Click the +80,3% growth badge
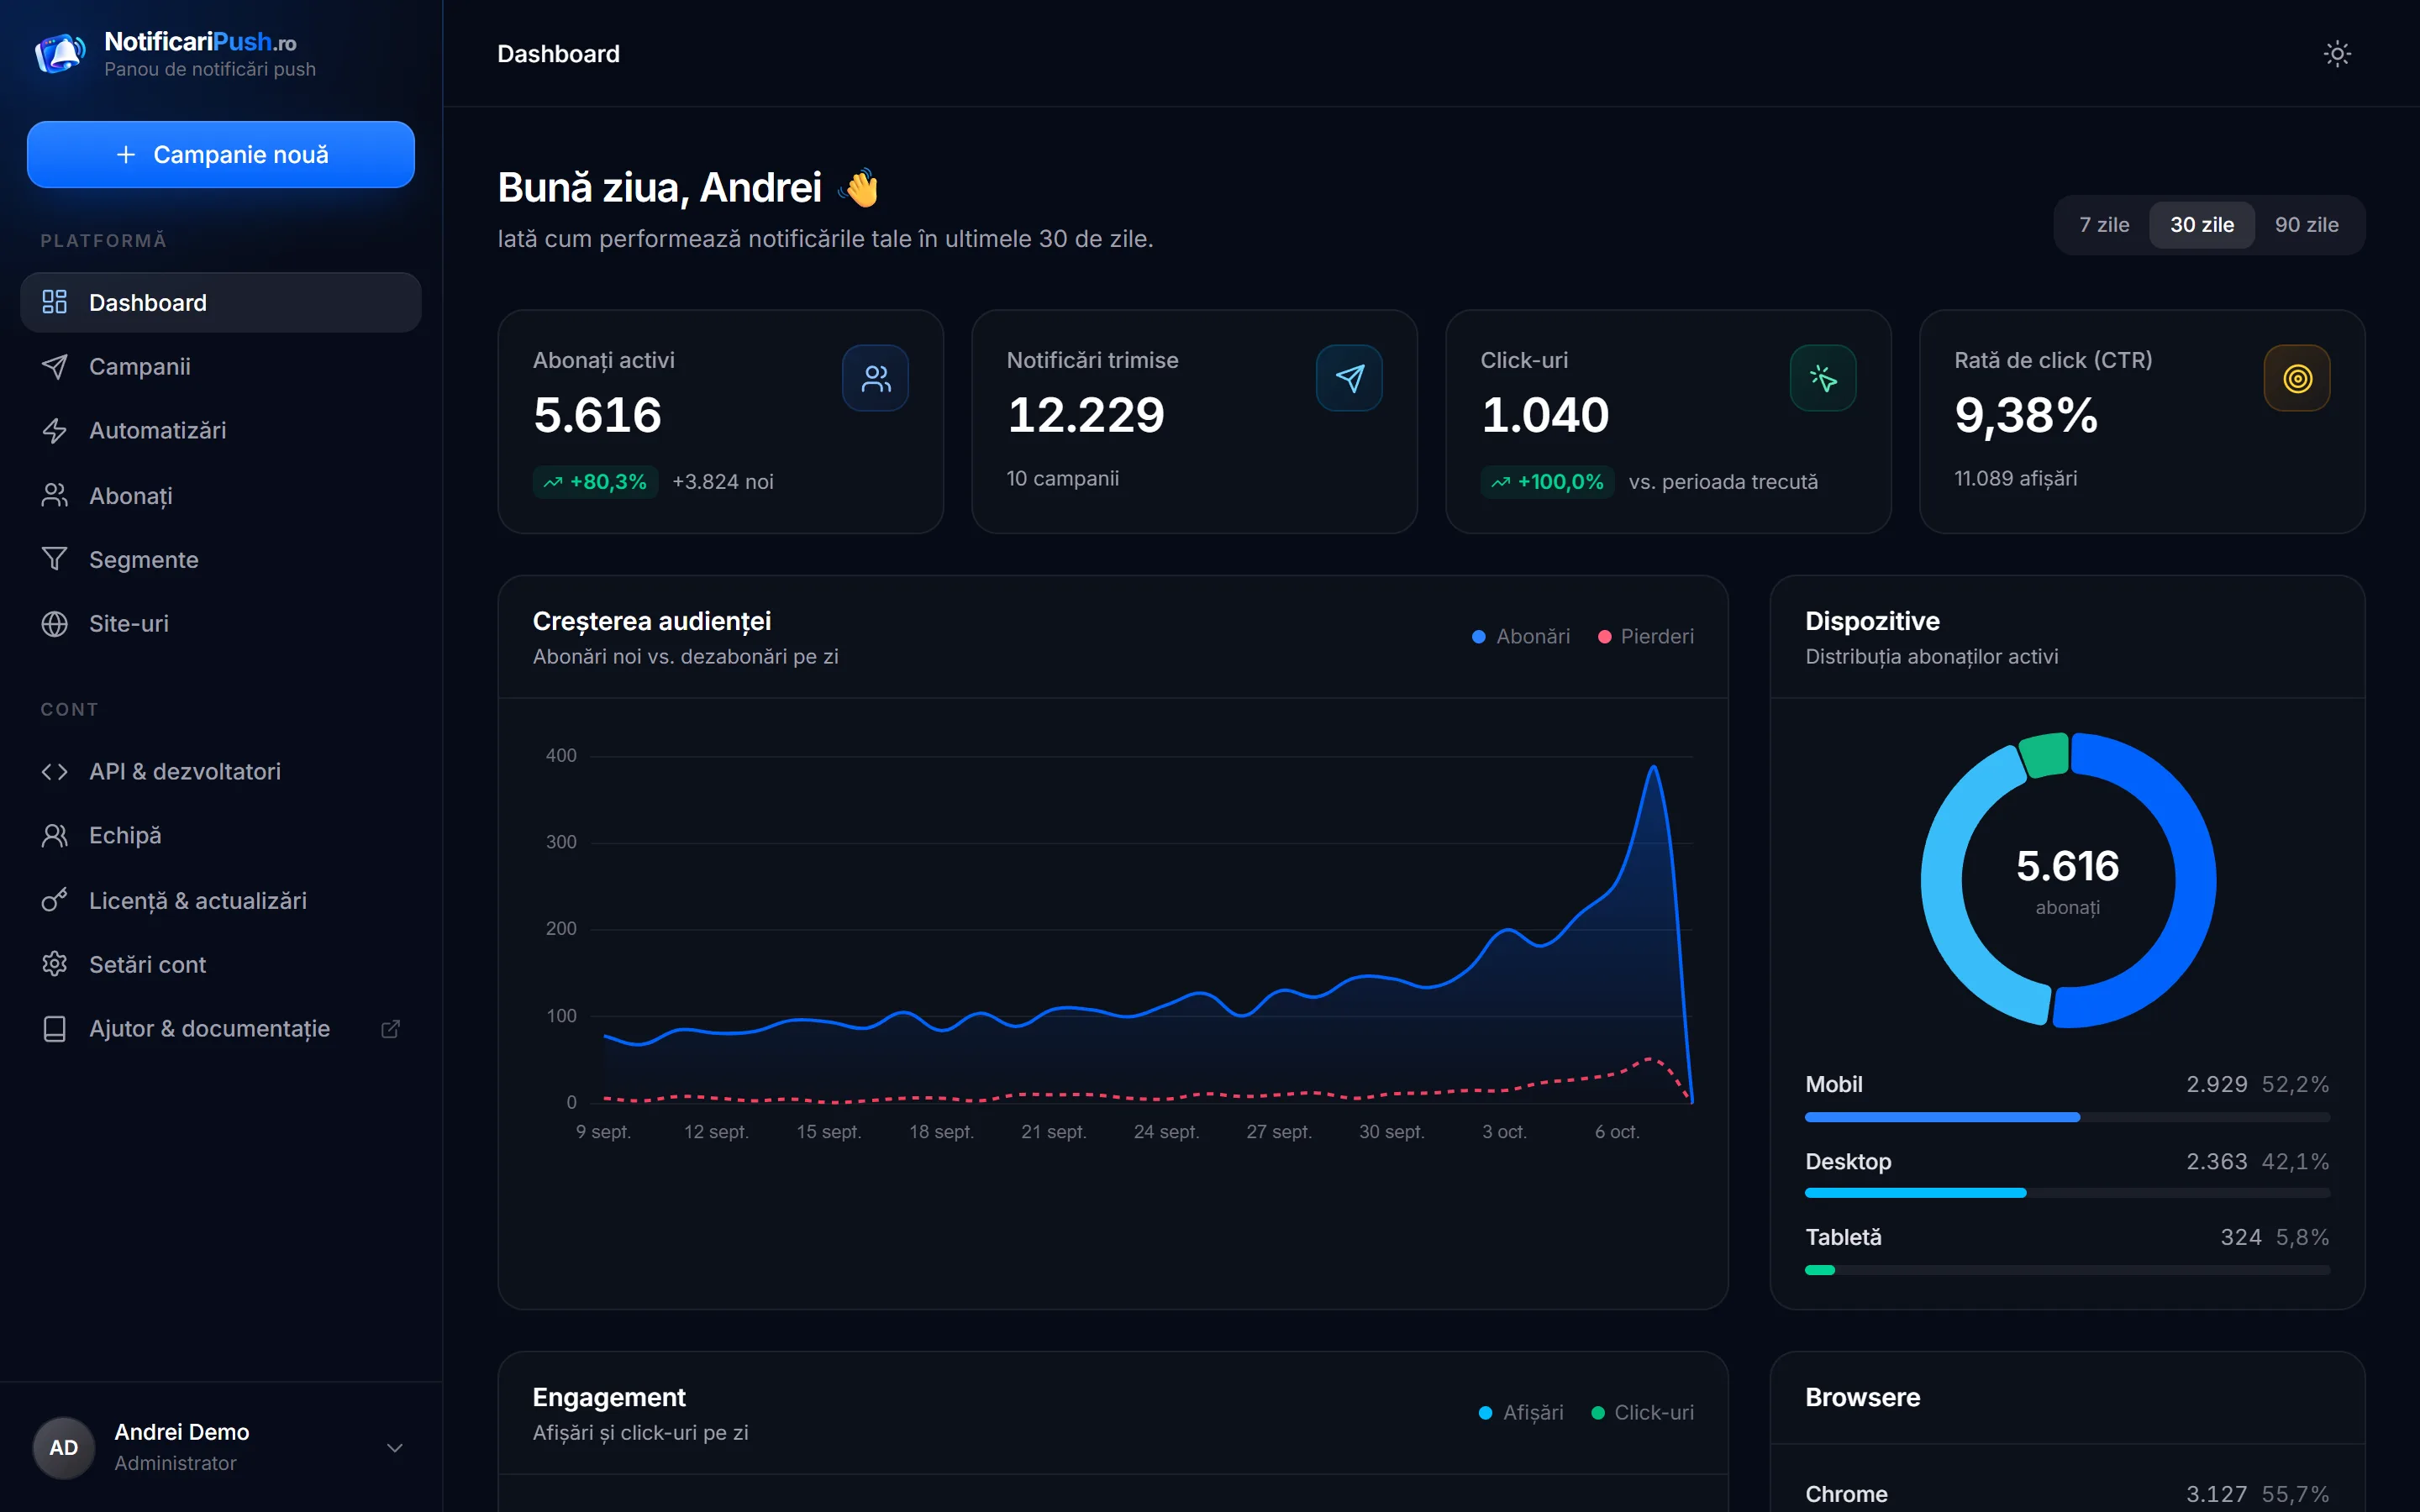Screen dimensions: 2420x1512 [595, 482]
